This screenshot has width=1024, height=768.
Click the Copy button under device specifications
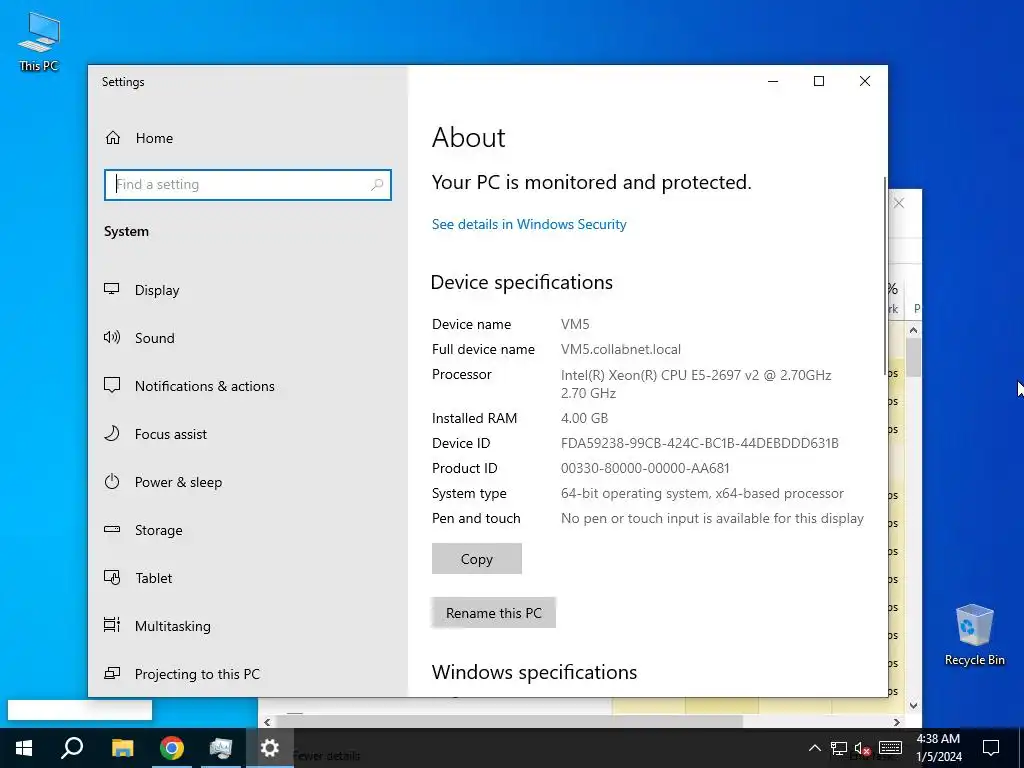pyautogui.click(x=477, y=559)
